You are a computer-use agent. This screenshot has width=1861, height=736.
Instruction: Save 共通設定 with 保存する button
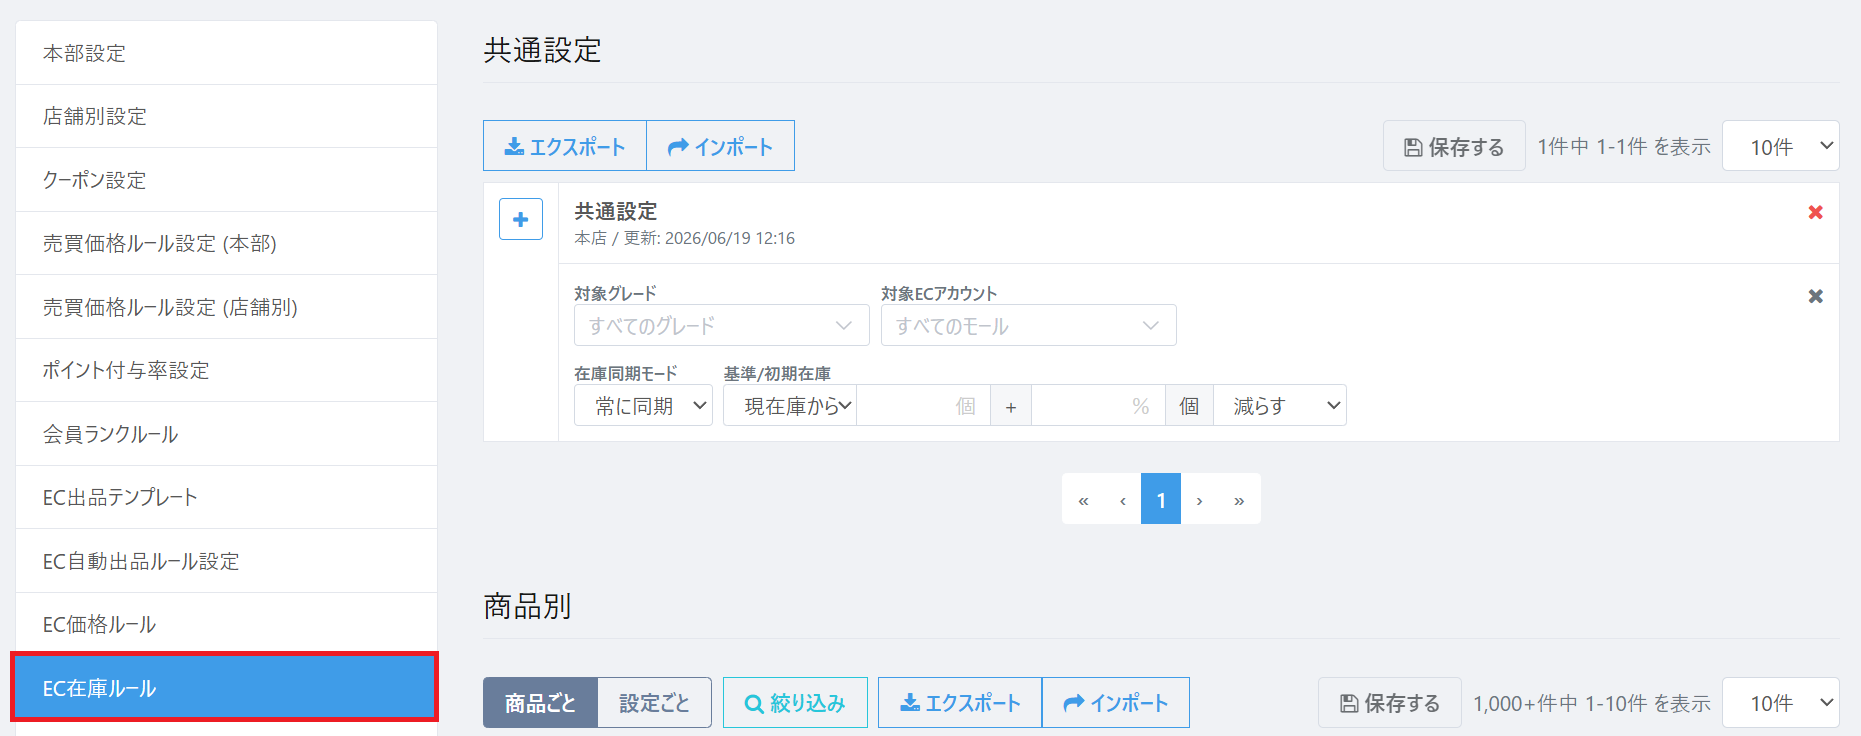click(x=1454, y=146)
